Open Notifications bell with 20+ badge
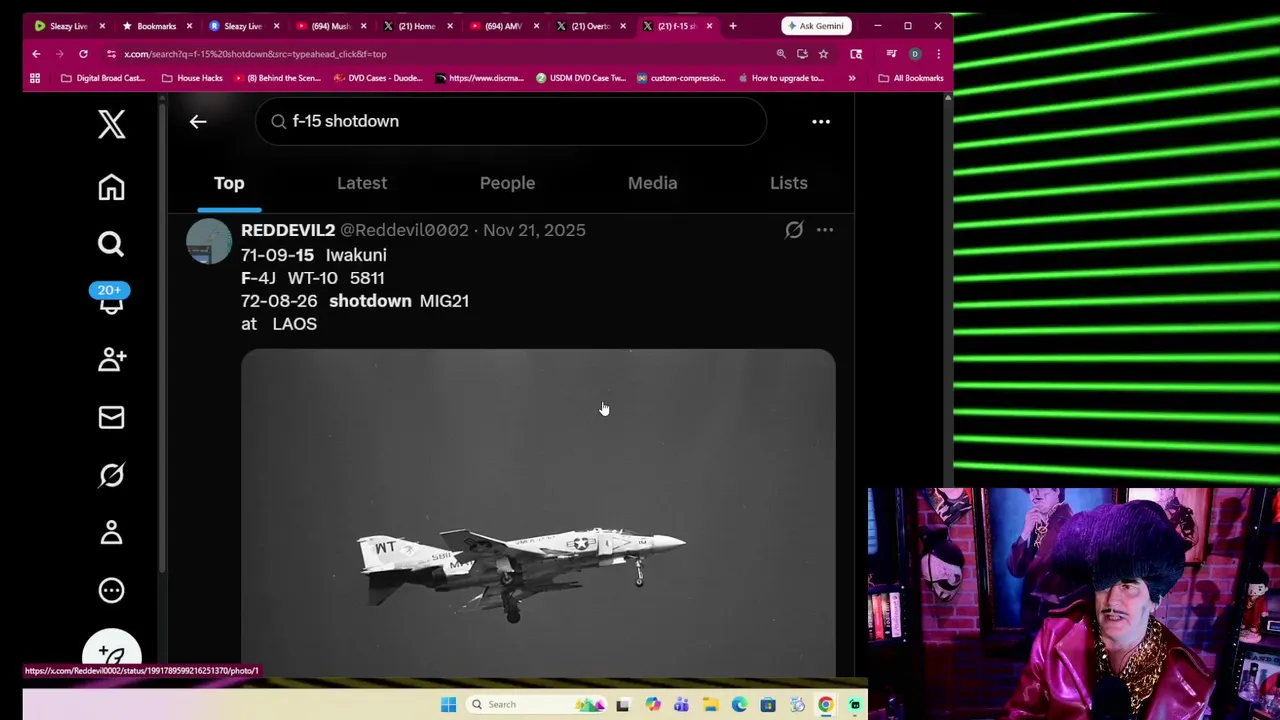 tap(110, 299)
